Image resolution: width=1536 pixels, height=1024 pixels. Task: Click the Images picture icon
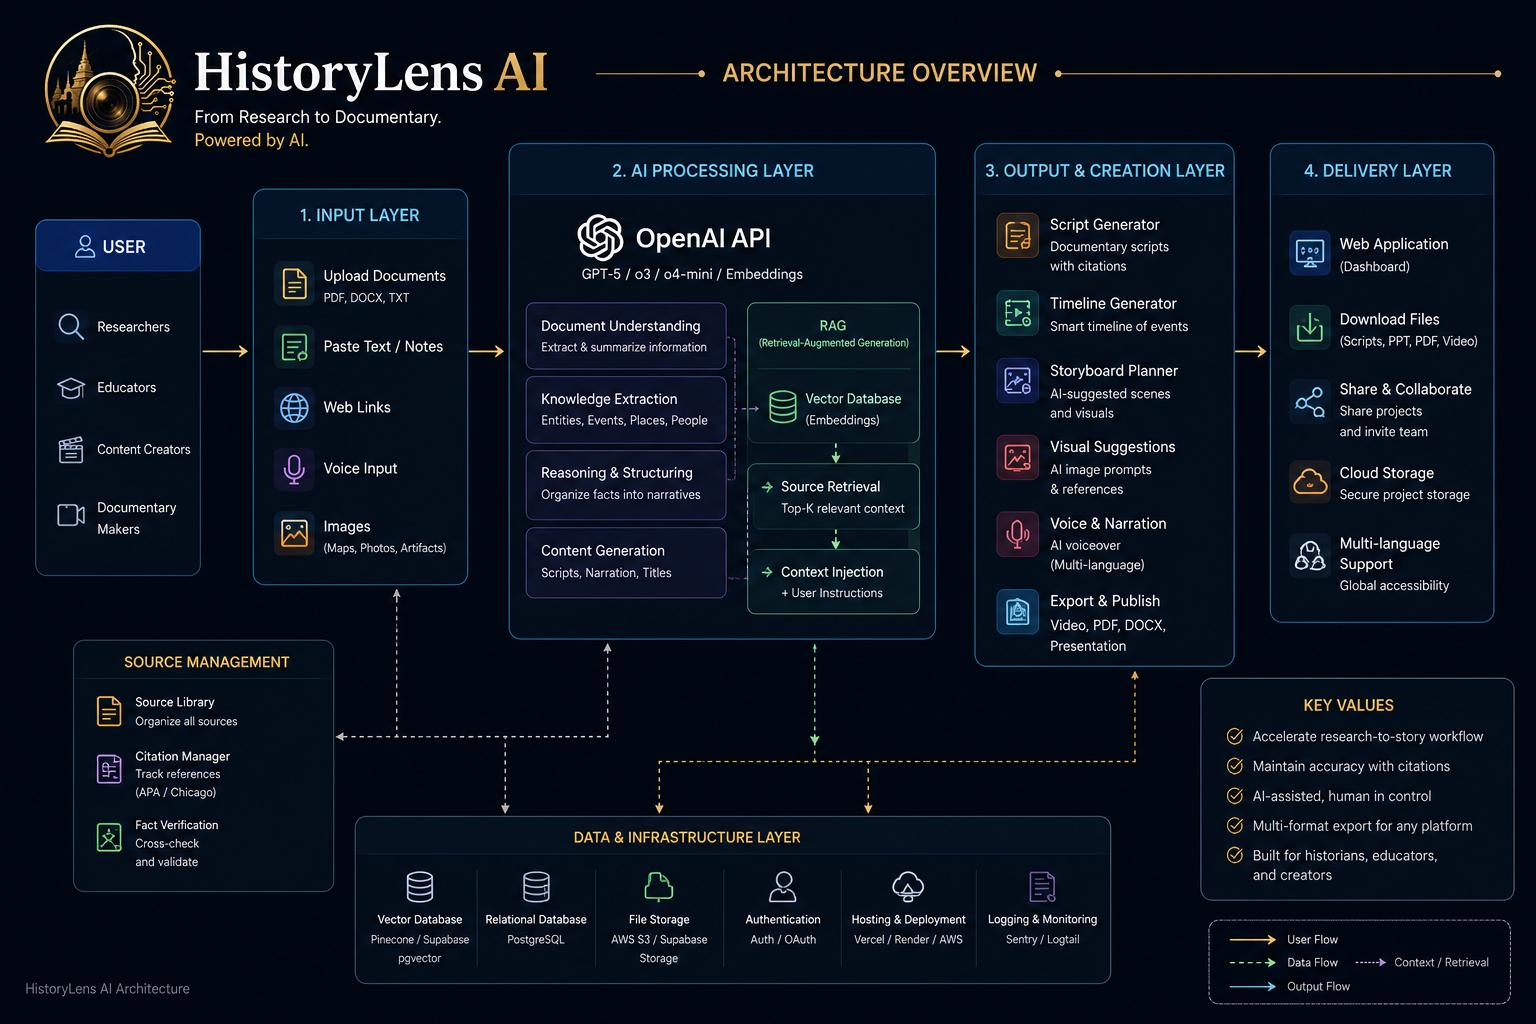click(x=295, y=533)
